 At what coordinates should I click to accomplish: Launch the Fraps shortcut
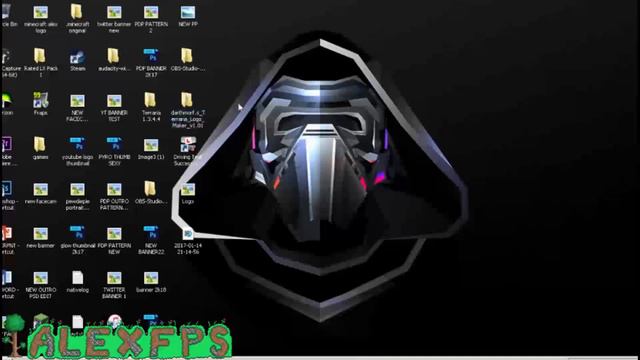tap(40, 104)
